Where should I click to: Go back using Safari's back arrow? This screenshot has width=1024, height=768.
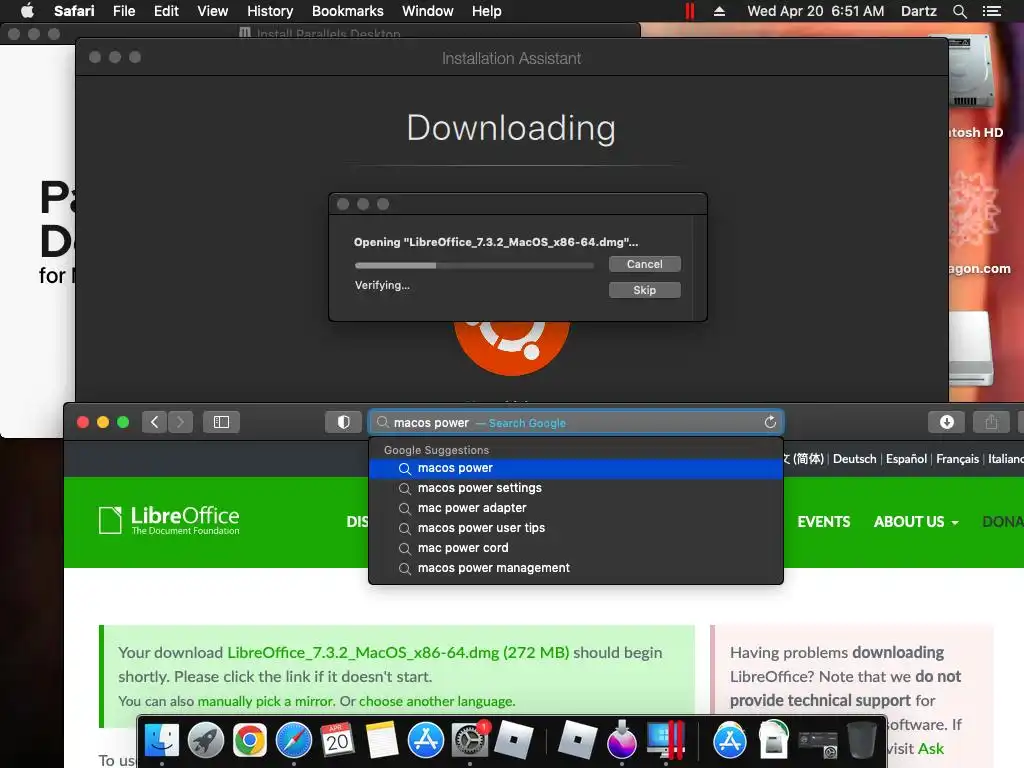(154, 422)
